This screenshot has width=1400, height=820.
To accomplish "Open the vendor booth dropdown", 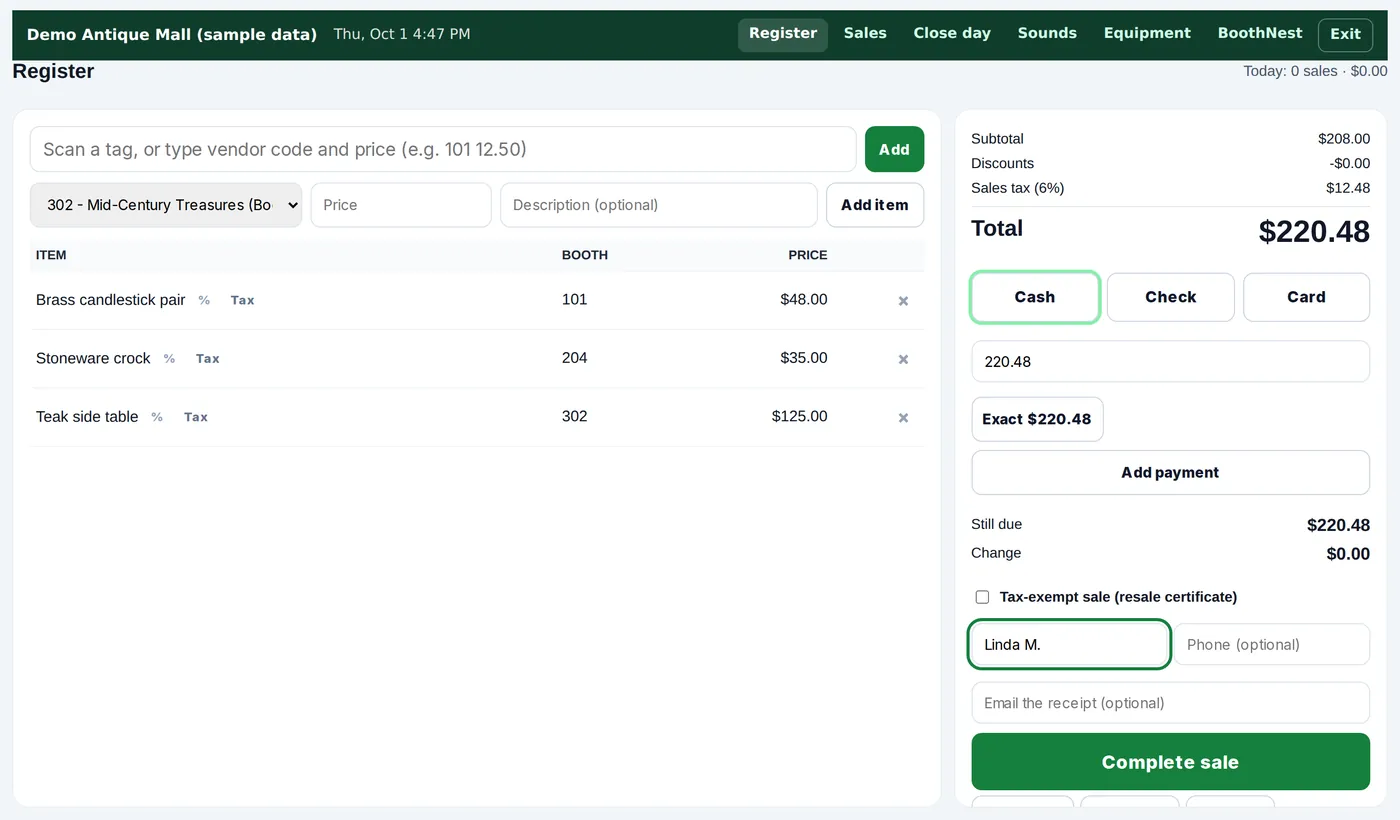I will click(x=166, y=205).
